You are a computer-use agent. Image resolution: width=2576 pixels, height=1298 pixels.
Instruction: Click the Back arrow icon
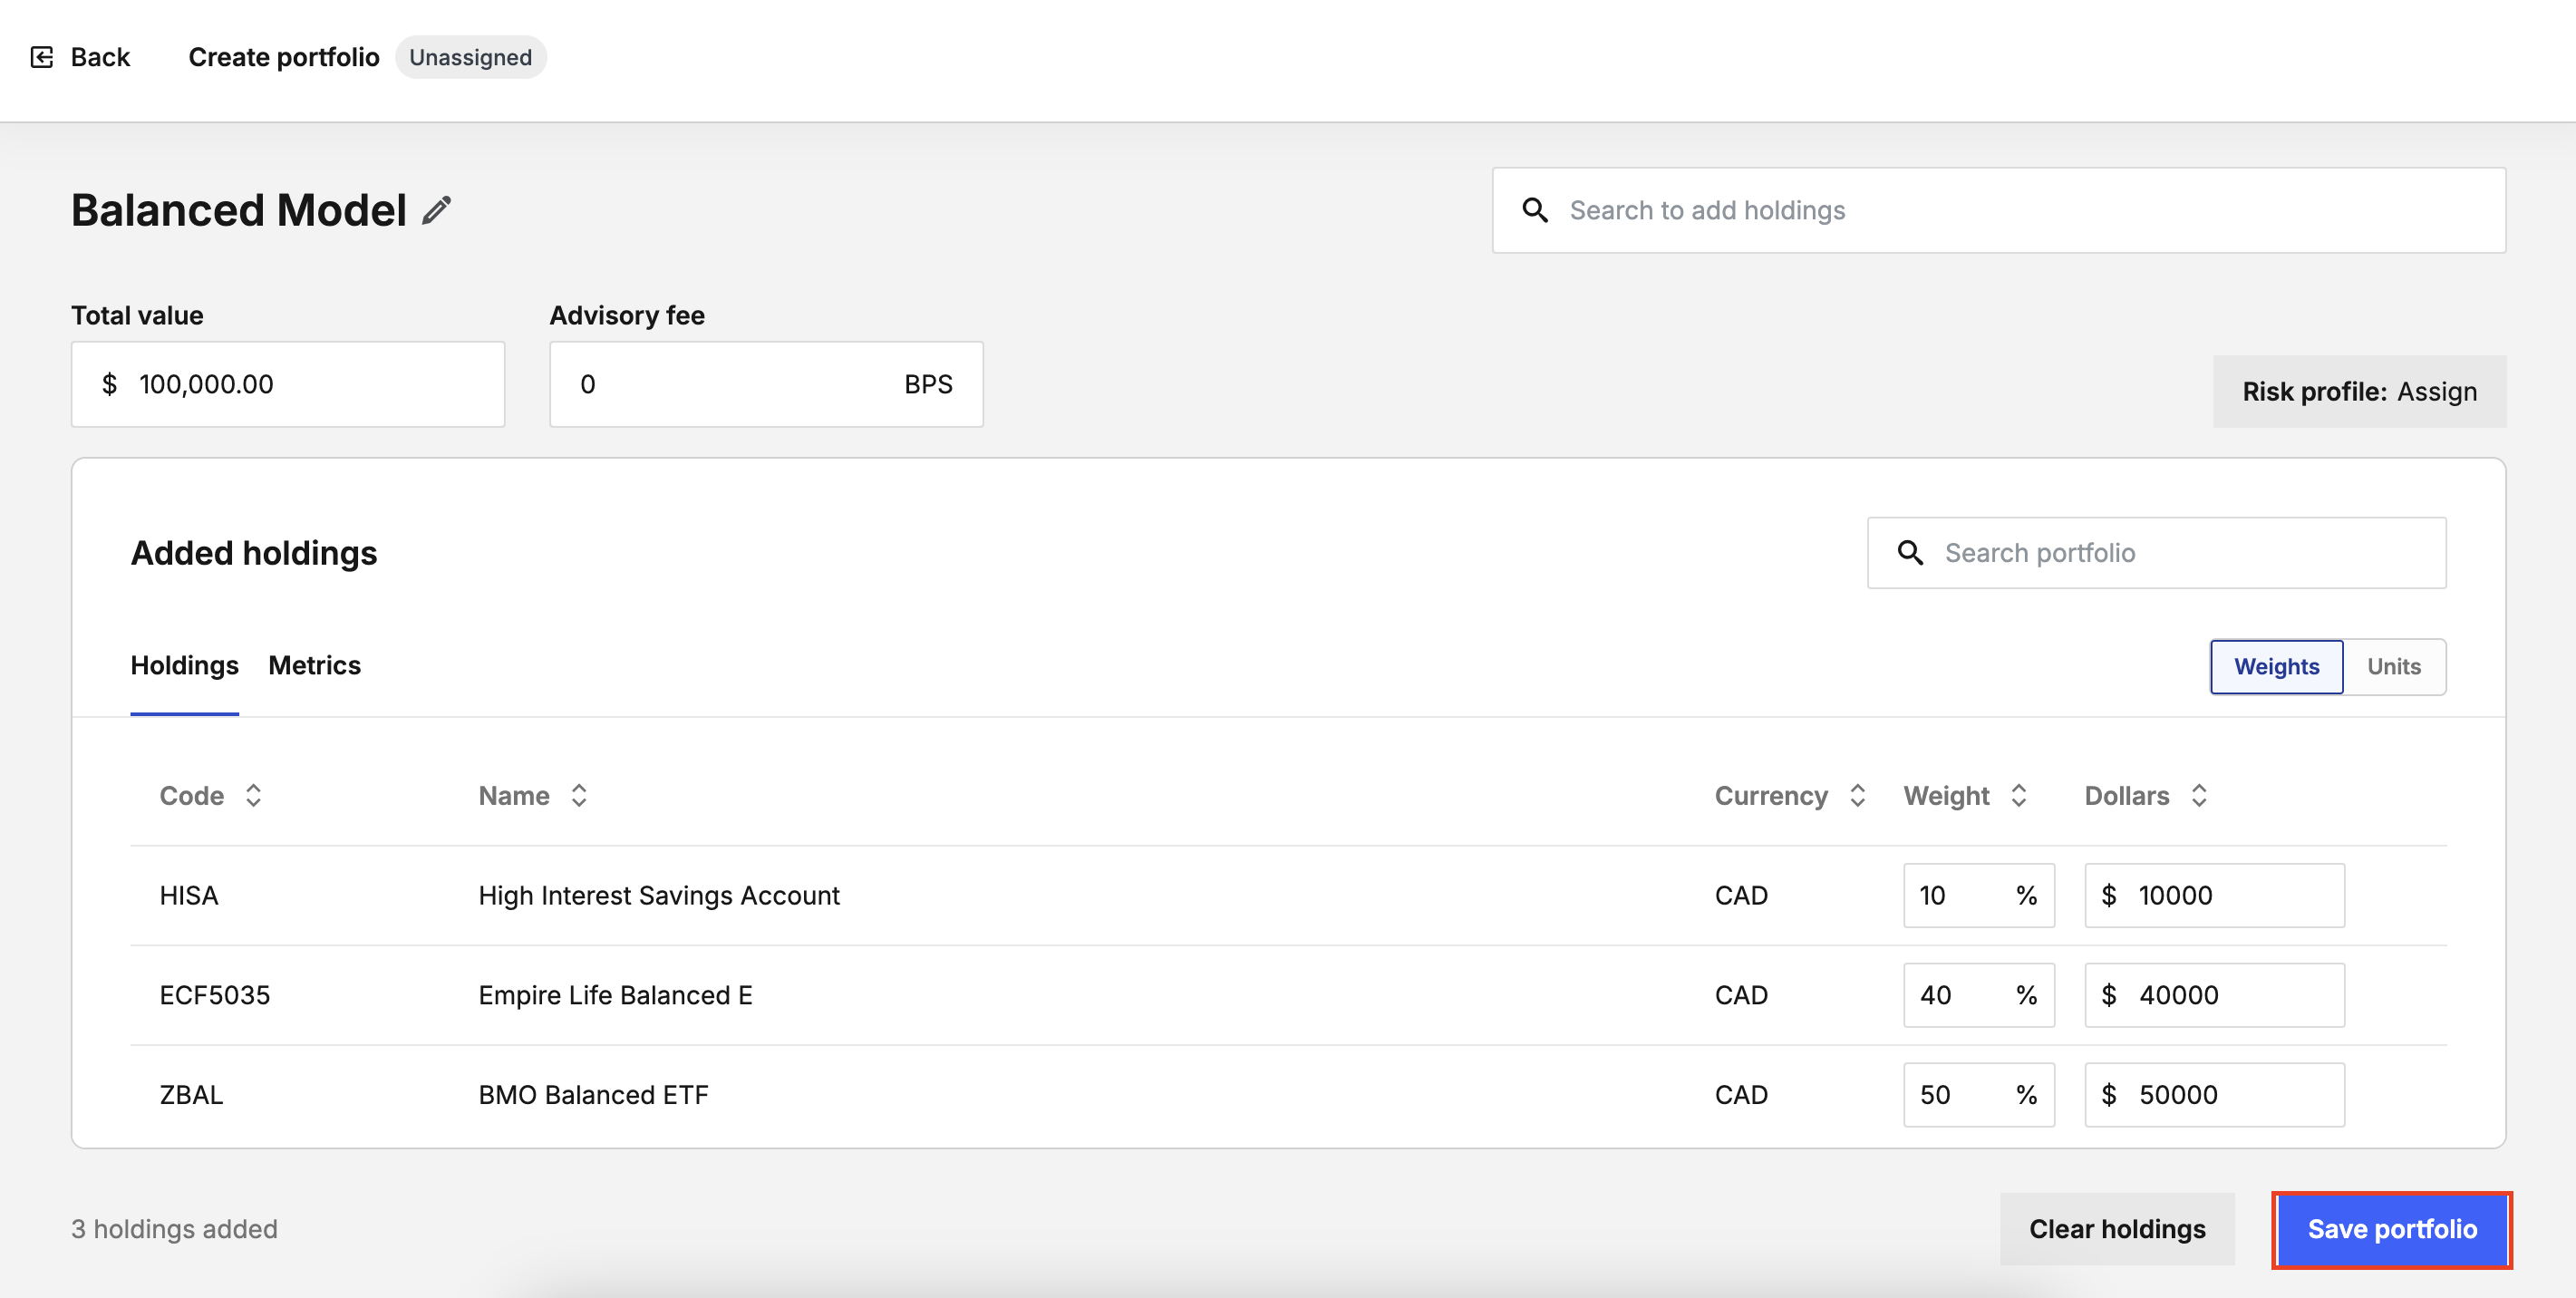(x=42, y=57)
